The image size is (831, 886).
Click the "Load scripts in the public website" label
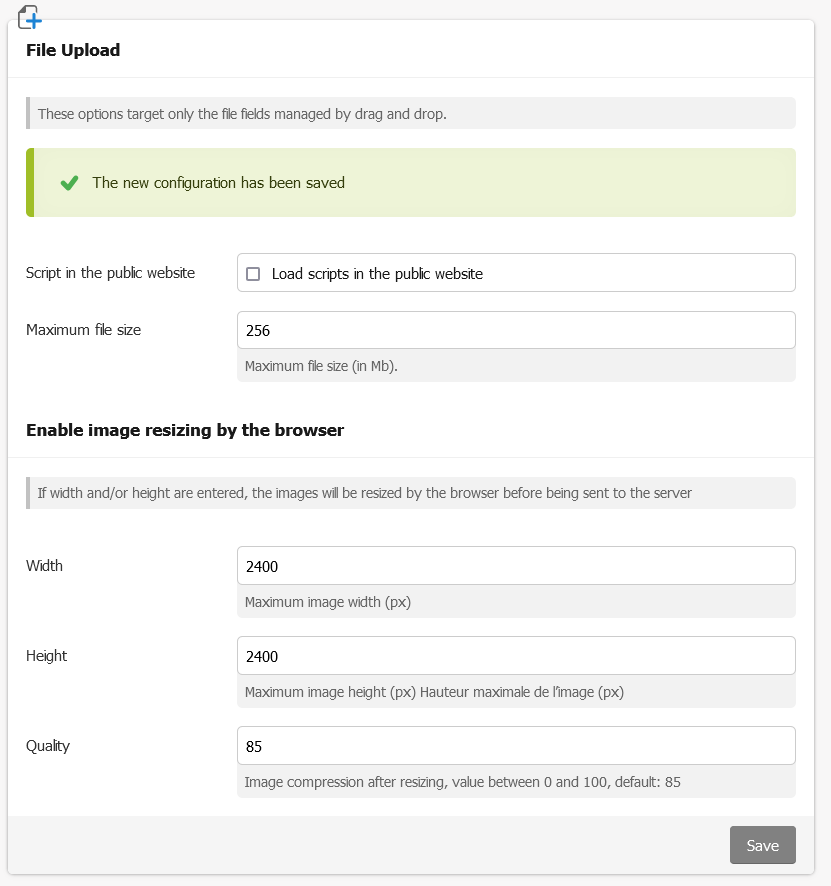(x=377, y=274)
